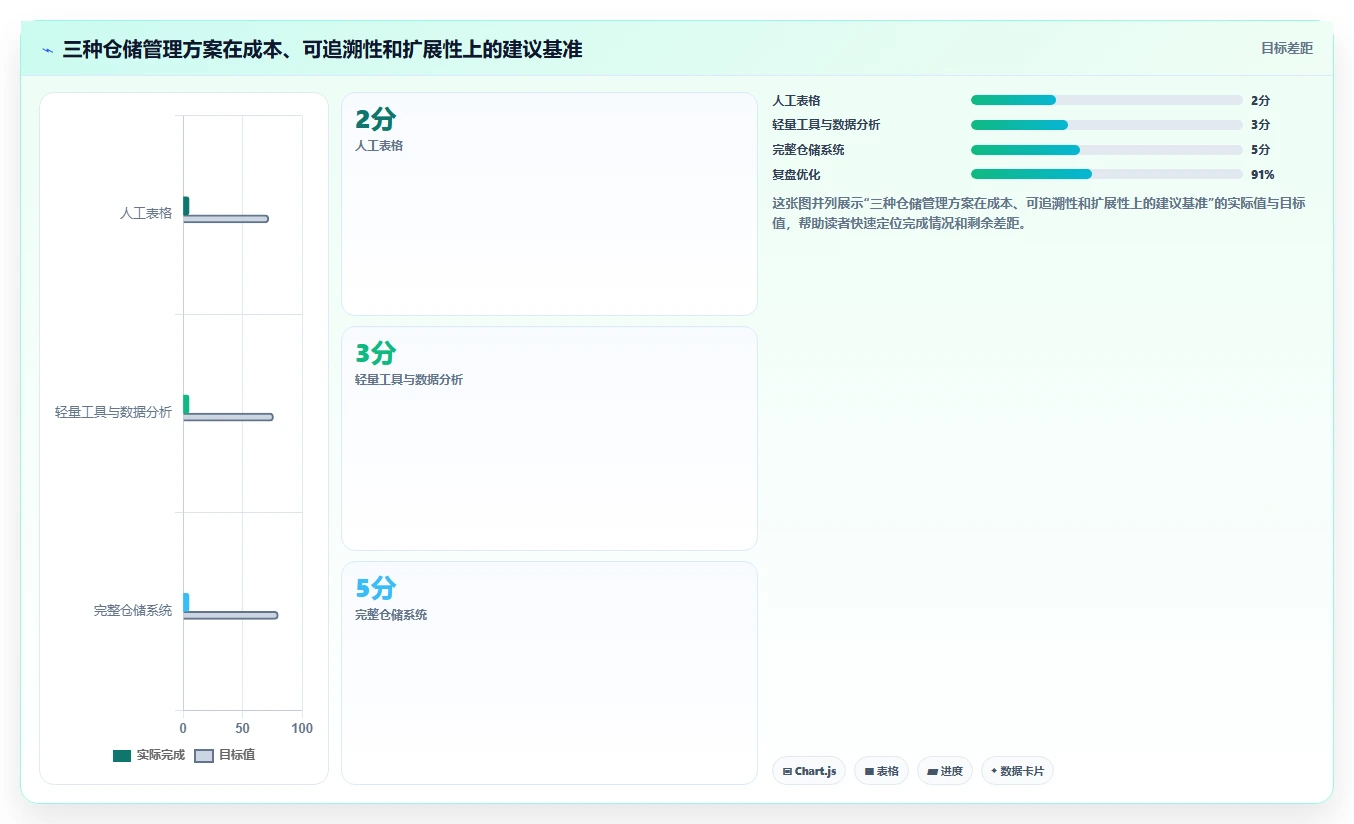Image resolution: width=1354 pixels, height=824 pixels.
Task: Click the 复盘优化 progress bar
Action: (1106, 174)
